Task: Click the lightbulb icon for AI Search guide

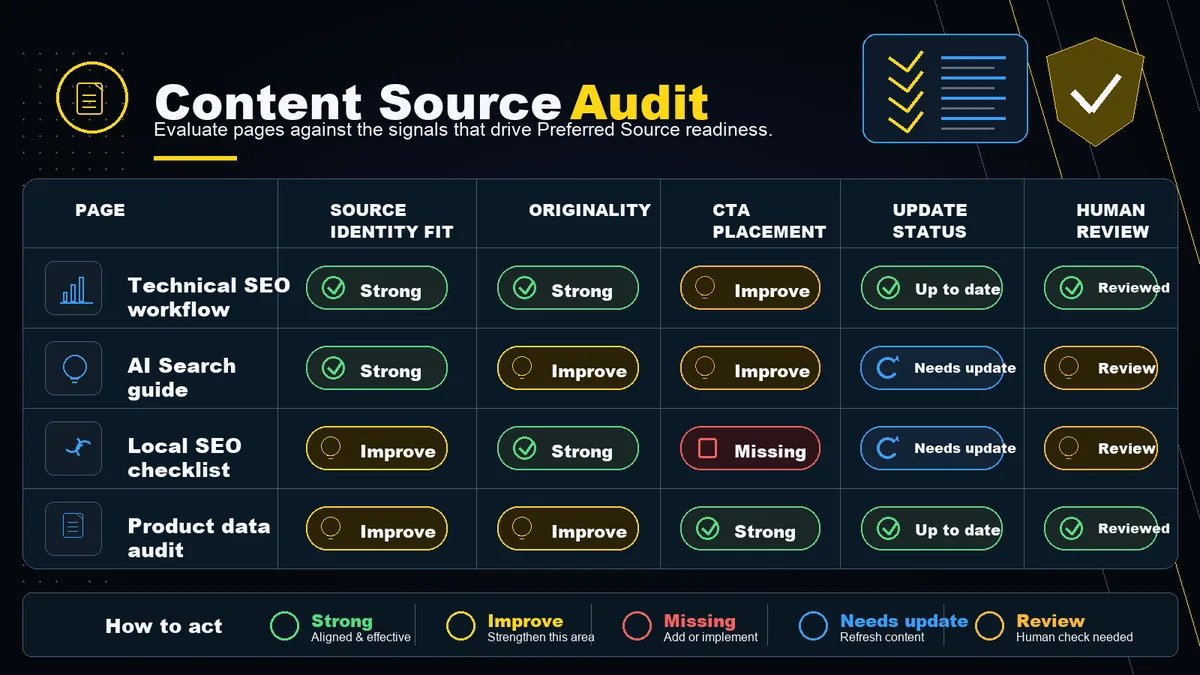Action: point(74,369)
